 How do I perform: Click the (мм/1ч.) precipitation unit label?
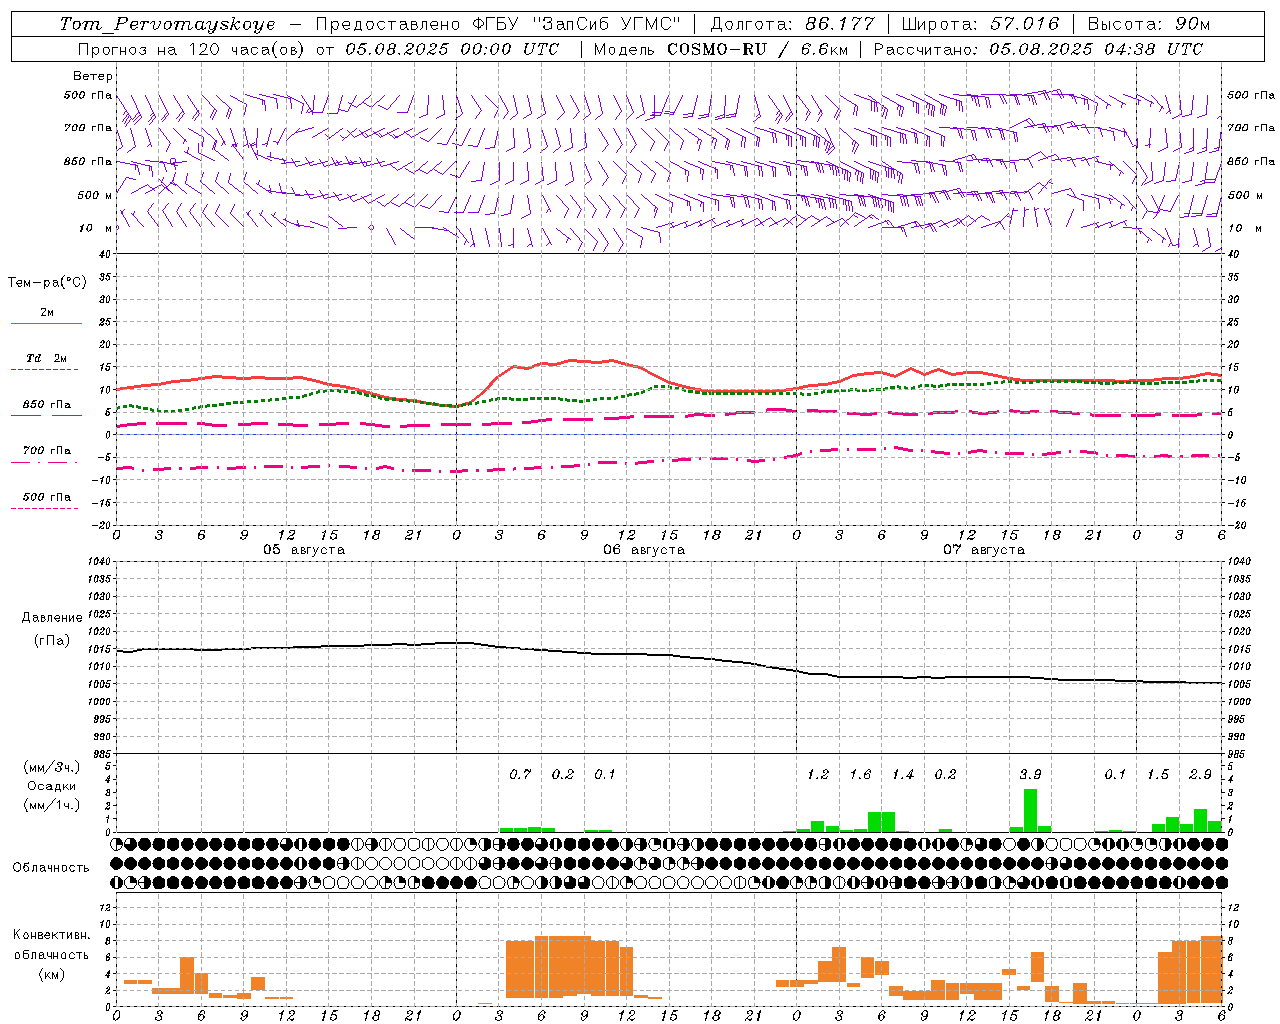pyautogui.click(x=51, y=805)
